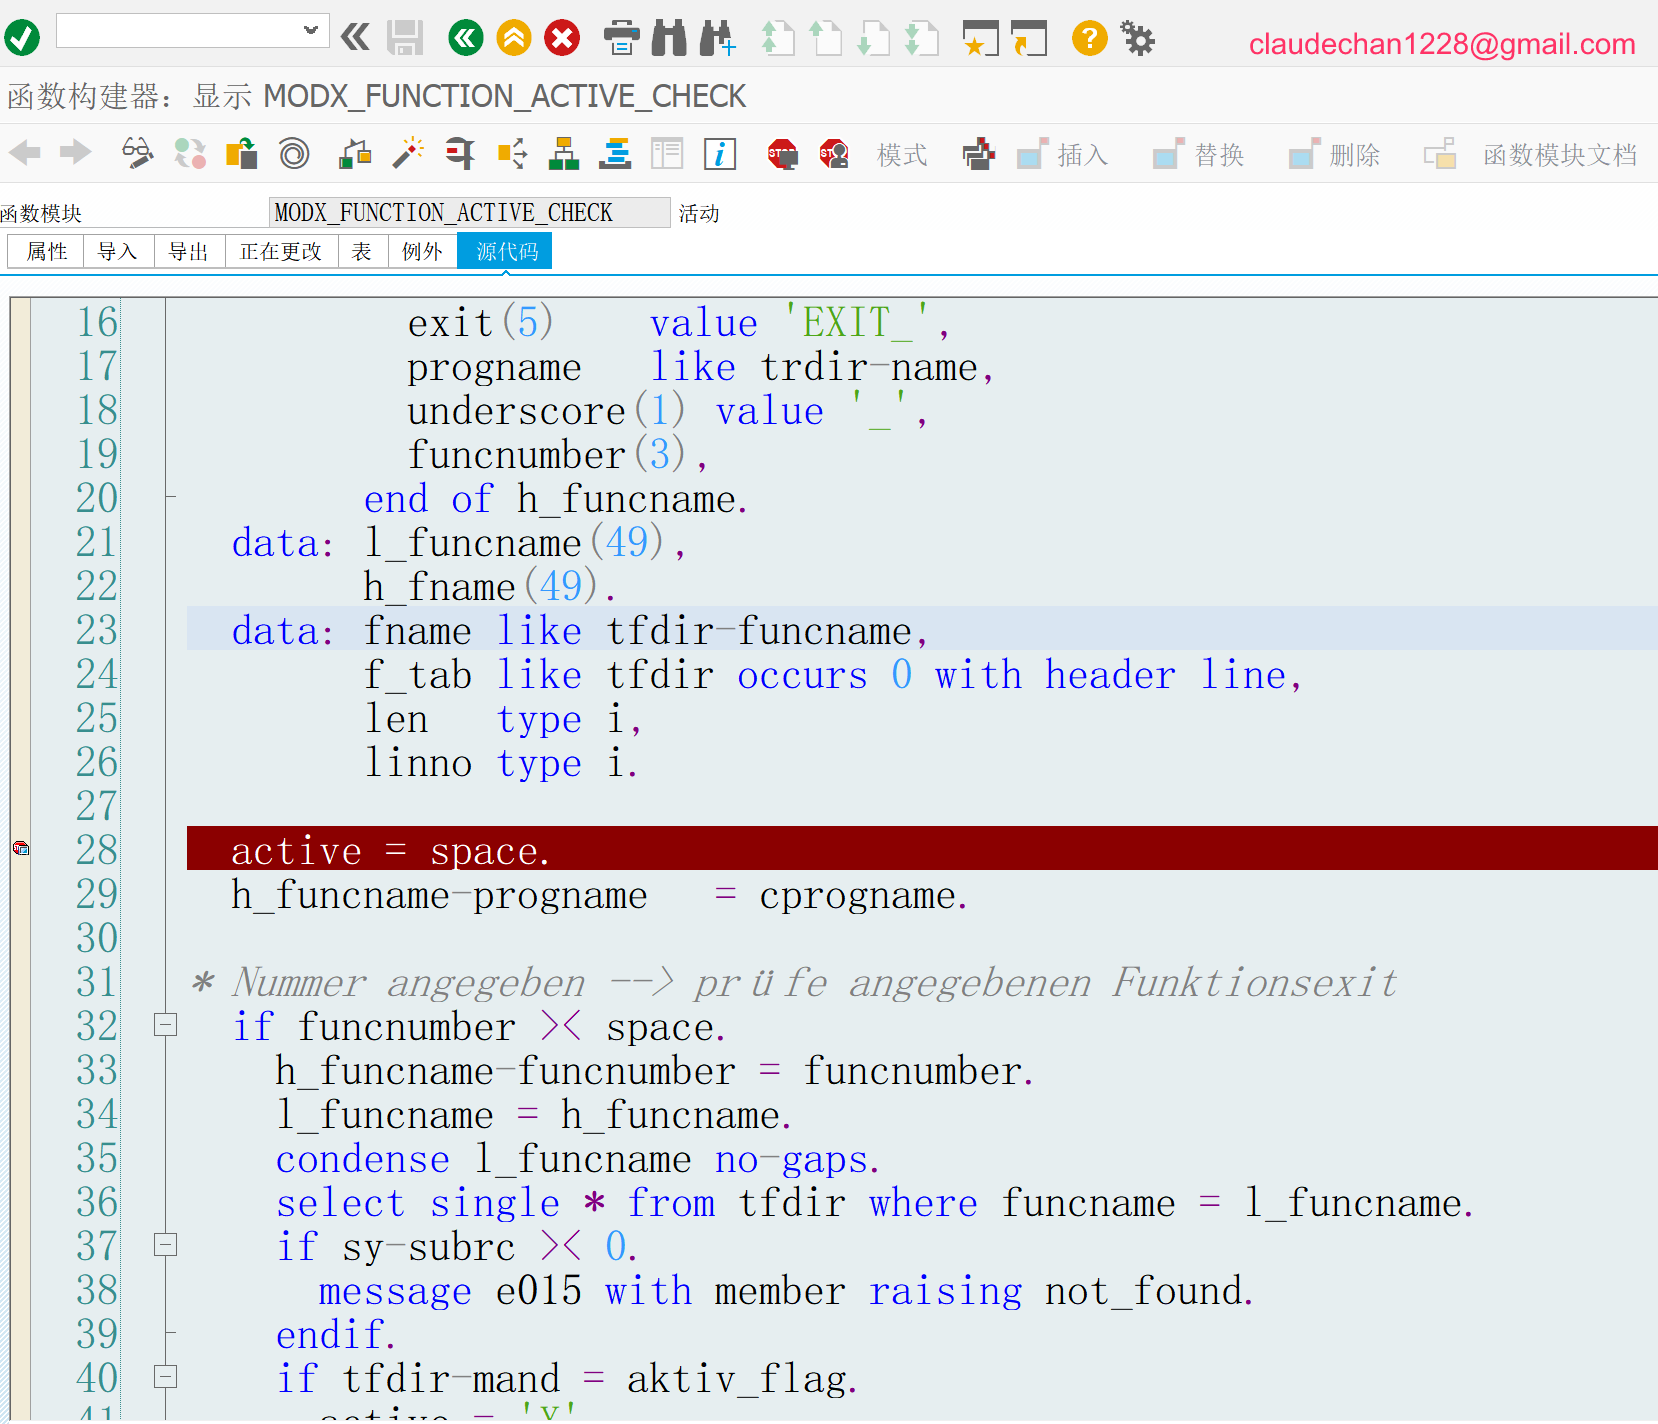Open the command field dropdown arrow

click(311, 31)
